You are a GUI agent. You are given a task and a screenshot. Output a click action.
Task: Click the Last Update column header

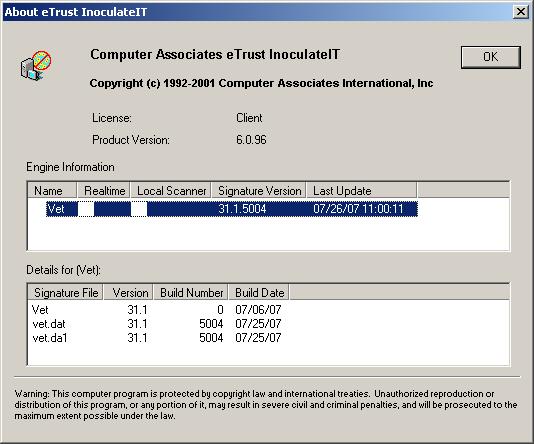[362, 190]
